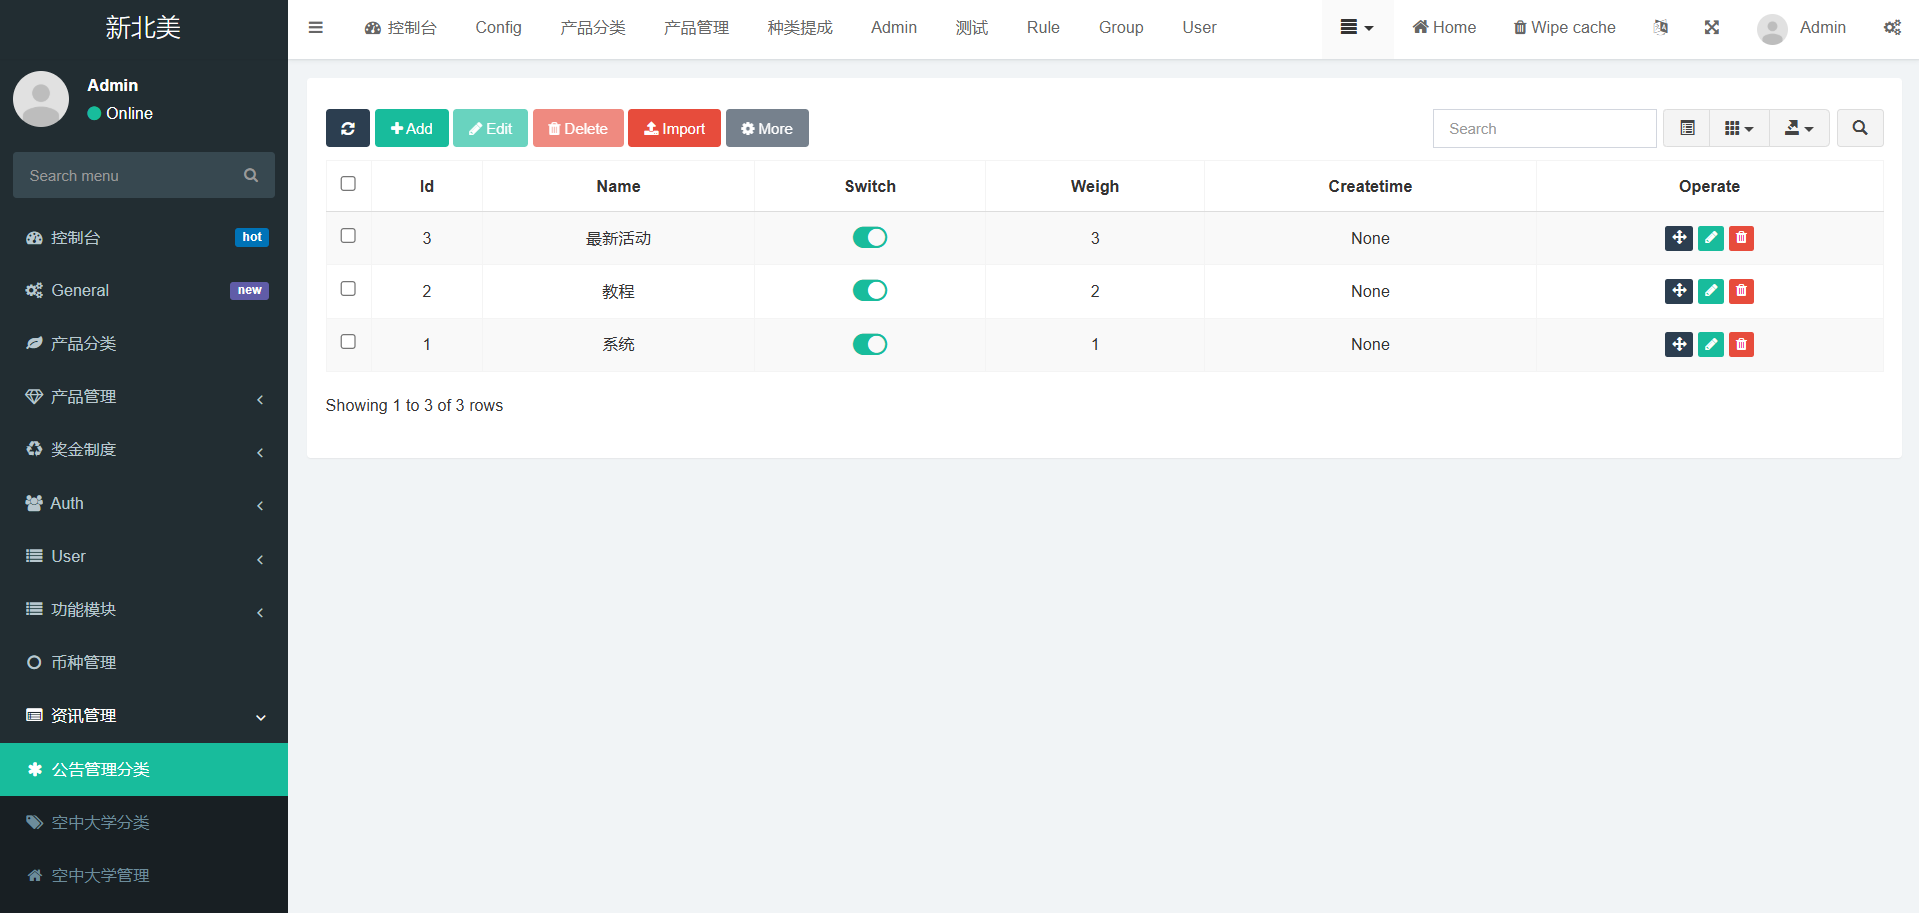Click drag-sort icon for row 系统

(1678, 344)
